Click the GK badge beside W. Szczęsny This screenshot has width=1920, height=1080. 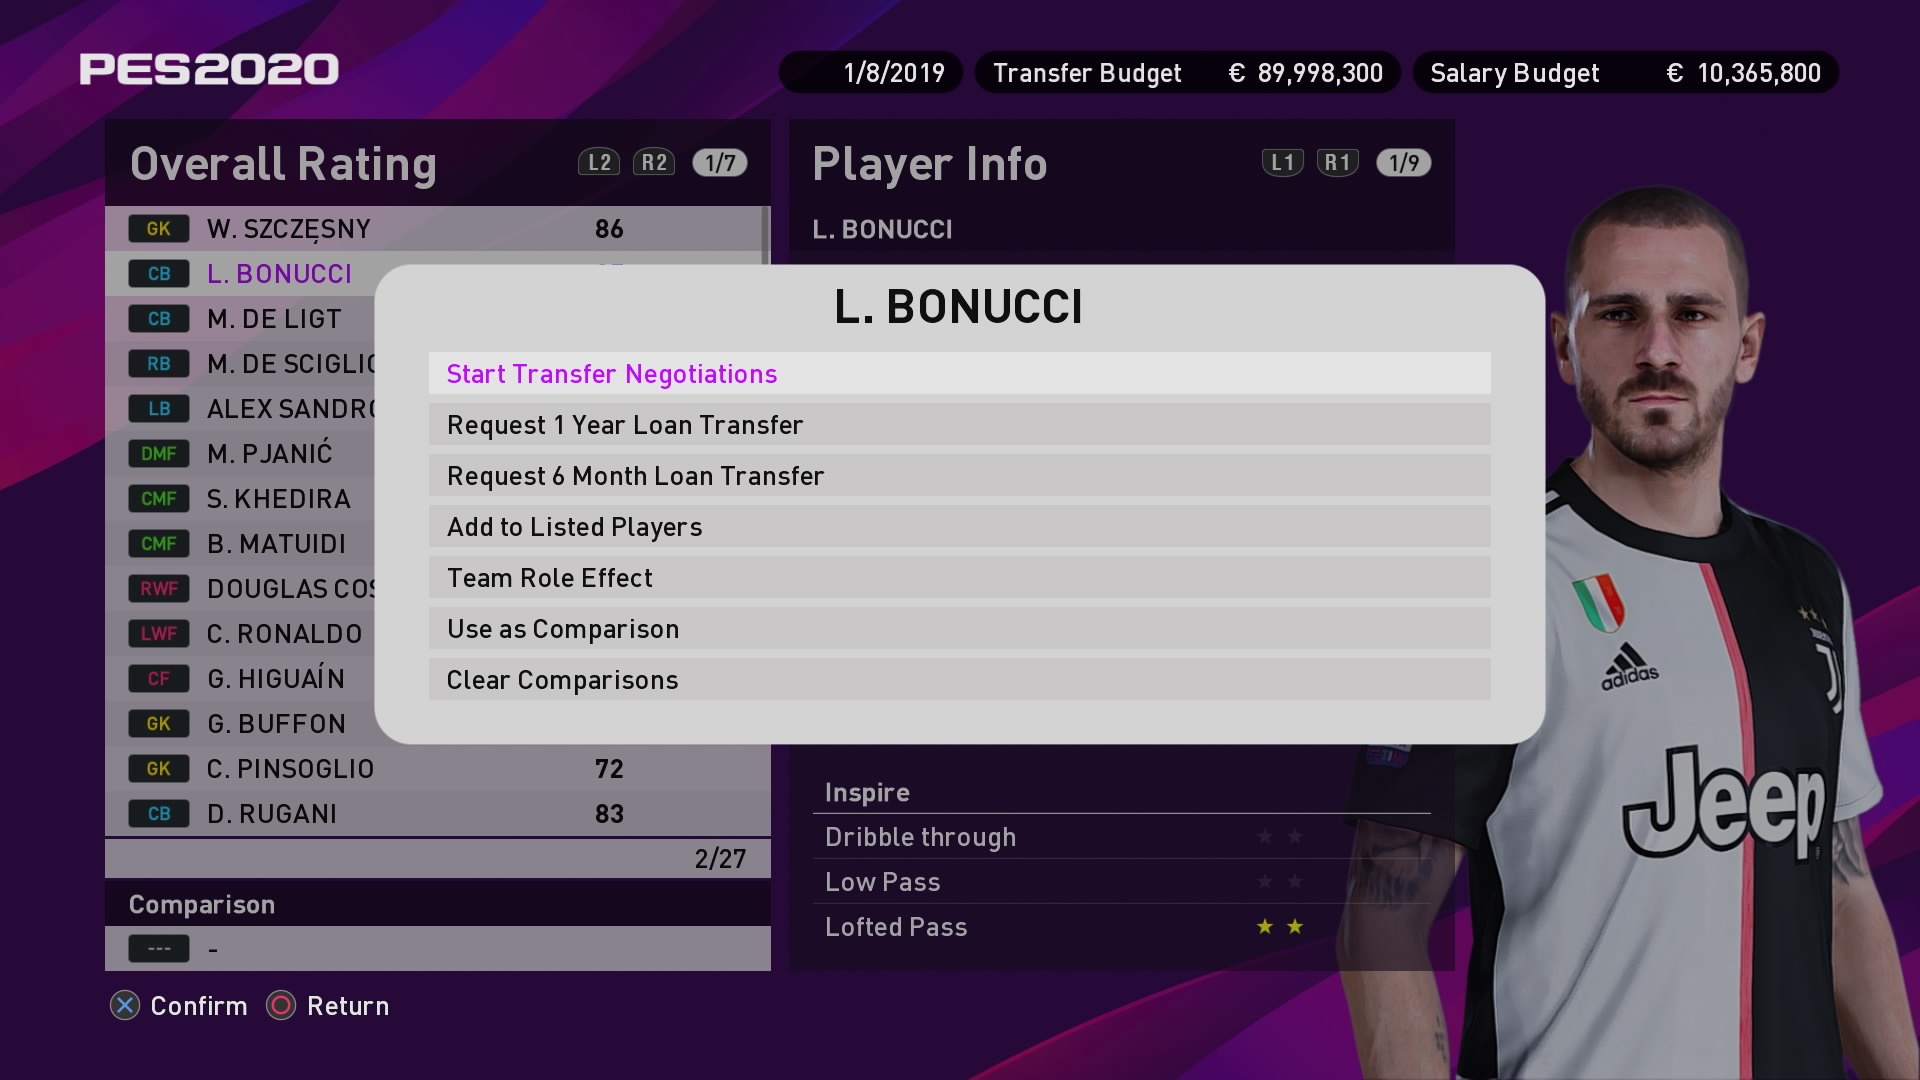click(x=159, y=229)
